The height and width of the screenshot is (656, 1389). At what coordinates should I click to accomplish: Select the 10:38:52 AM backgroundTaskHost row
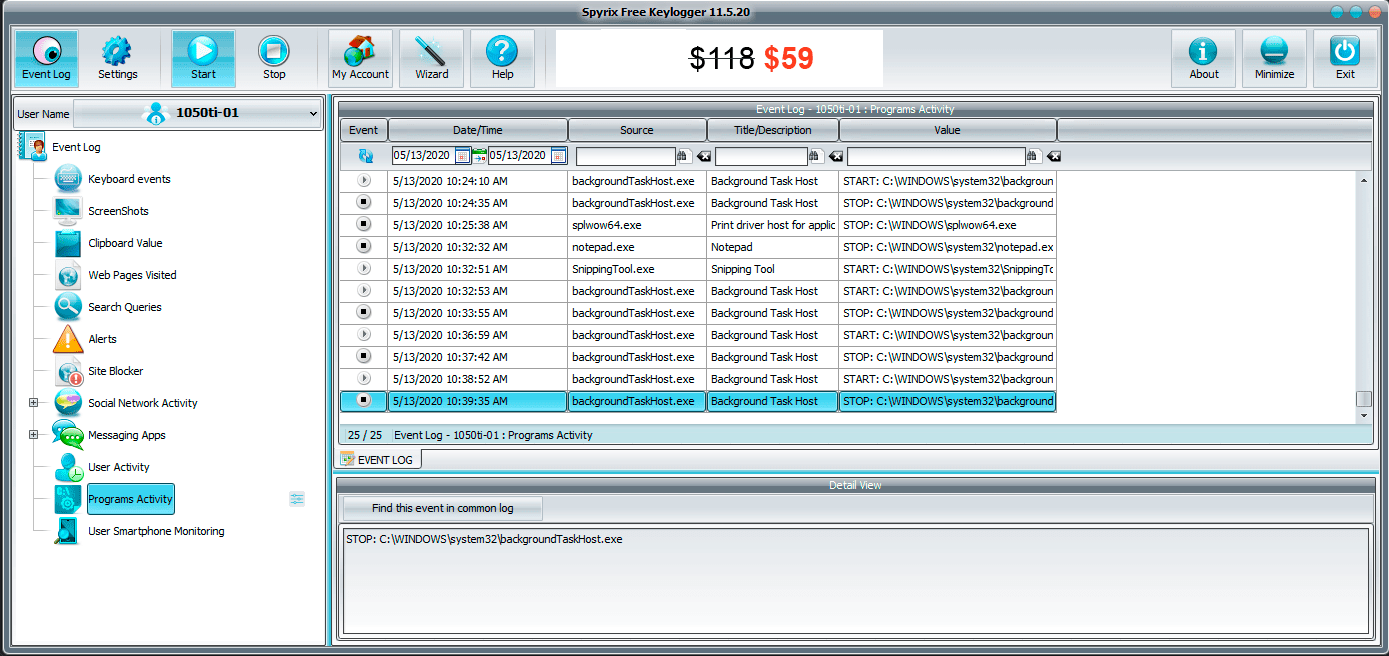pyautogui.click(x=698, y=379)
